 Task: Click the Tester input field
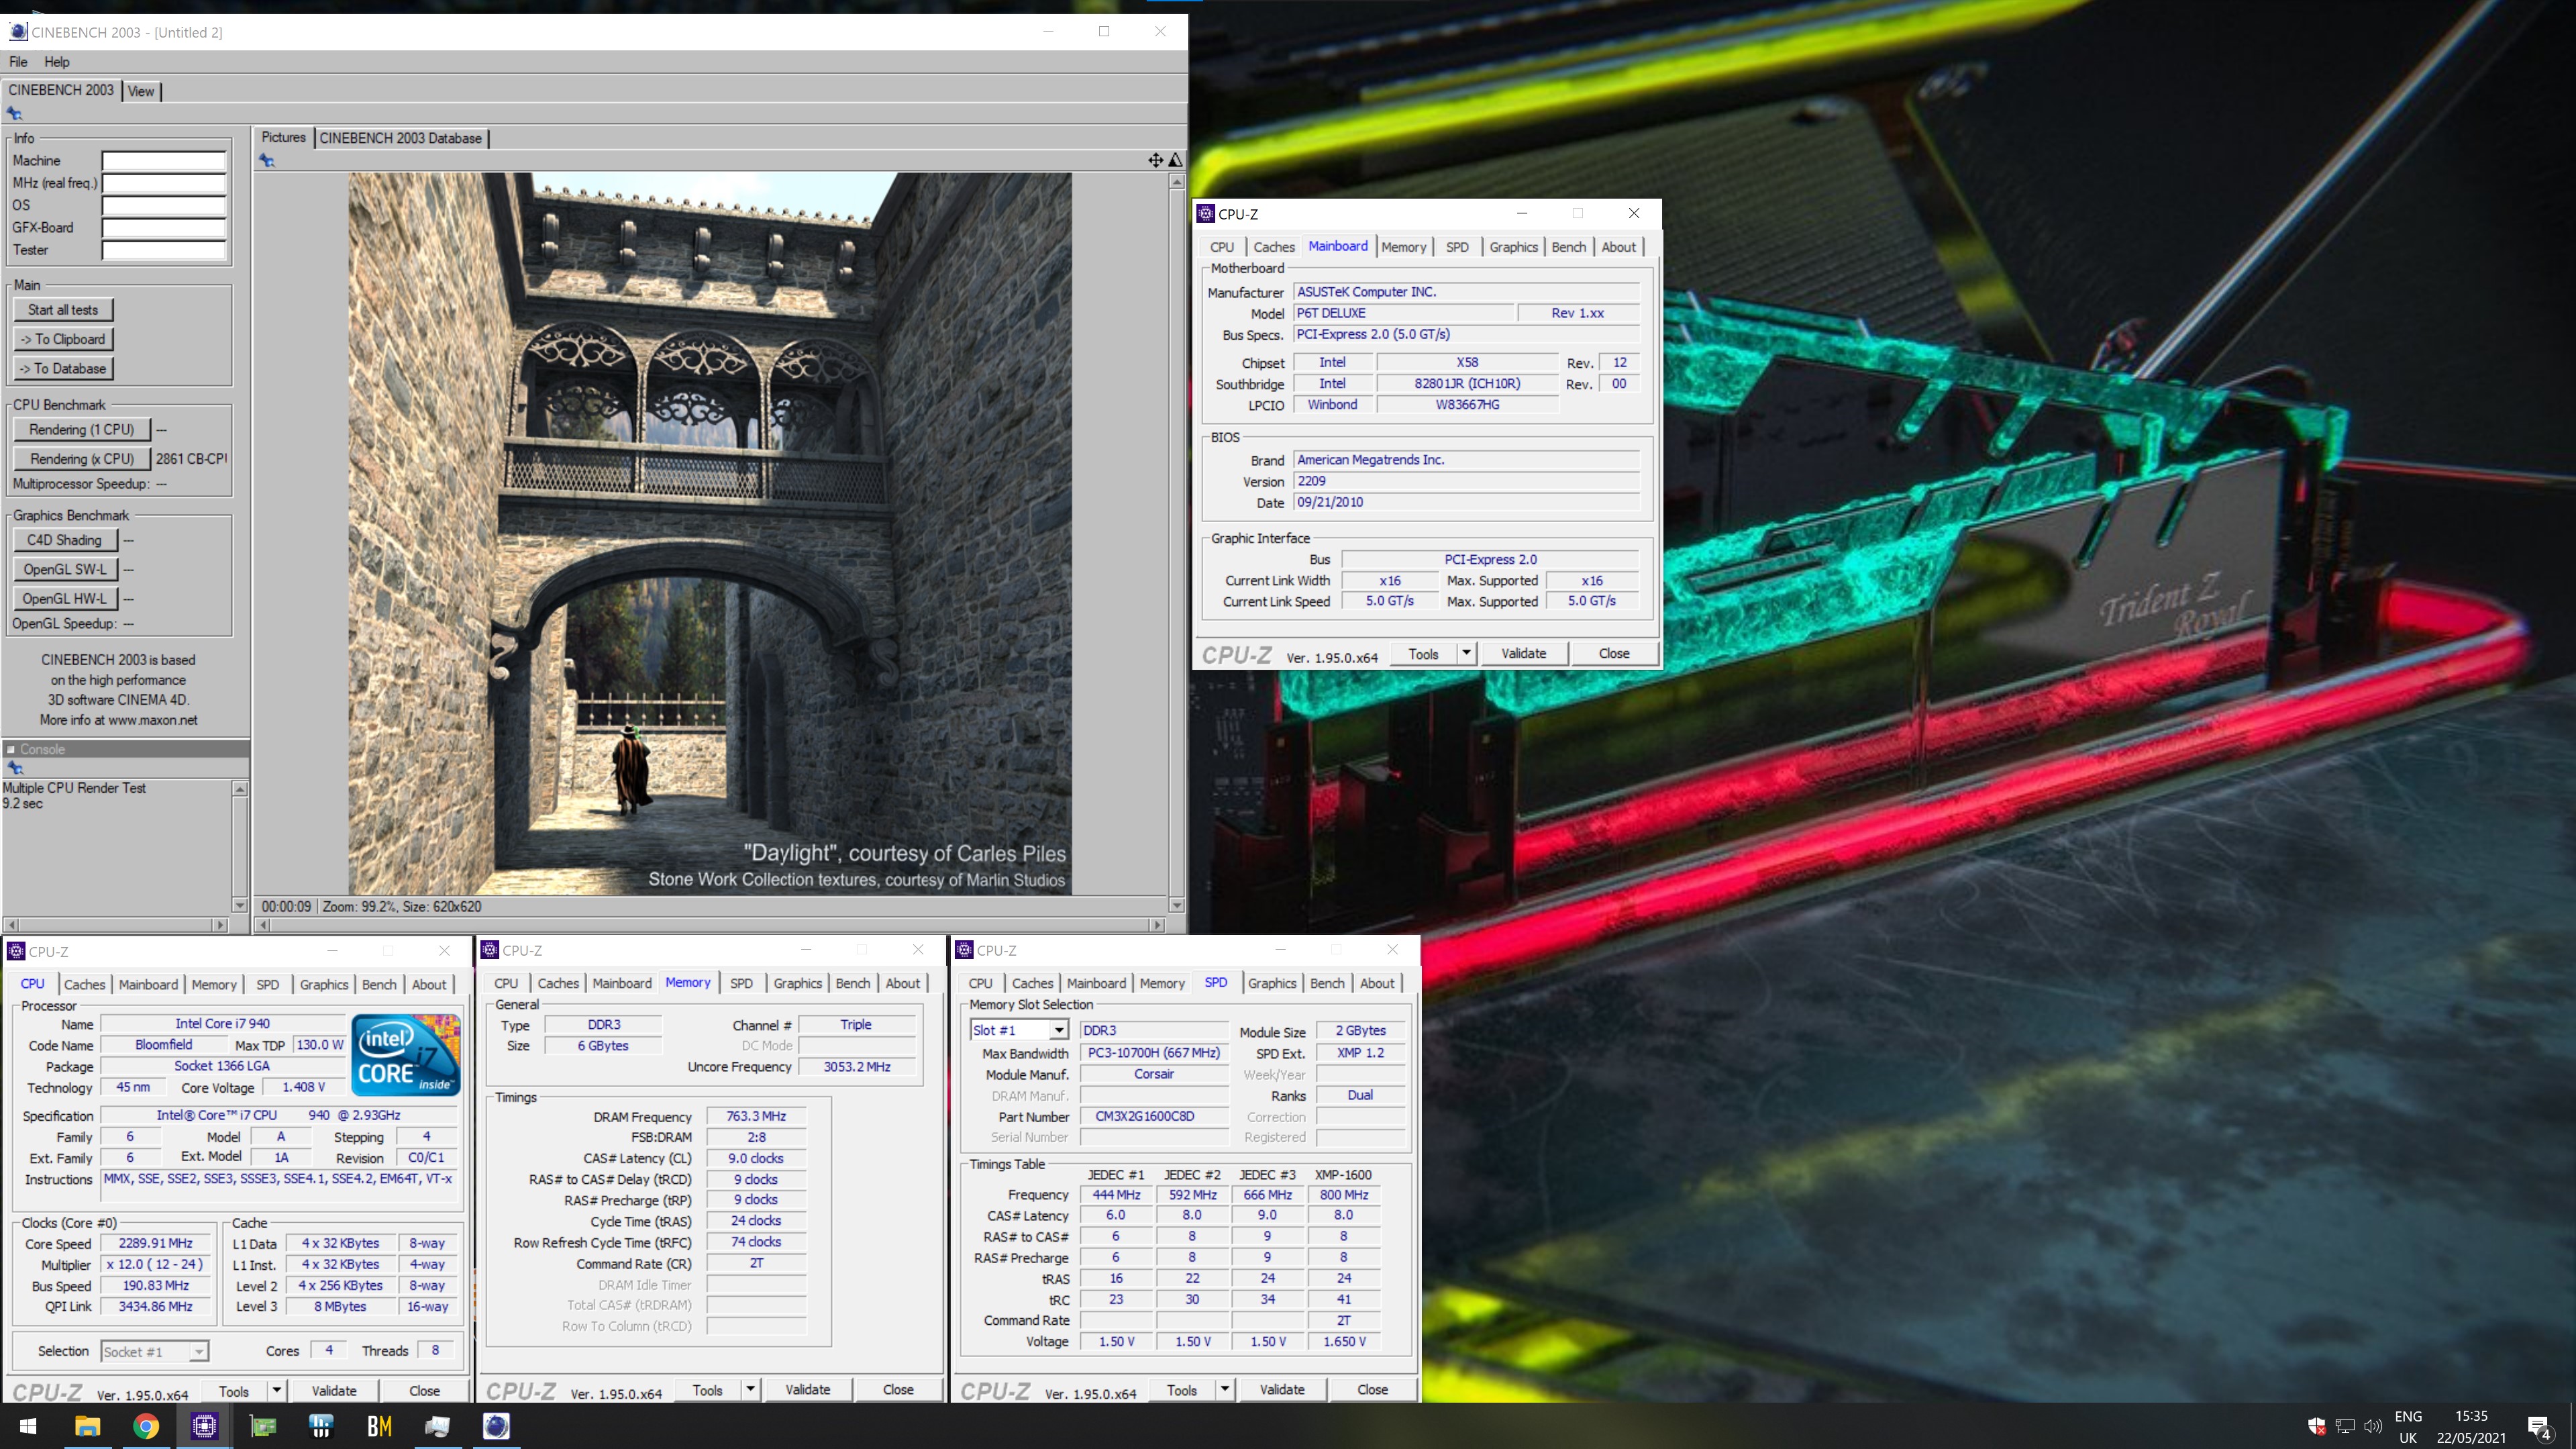click(164, 250)
